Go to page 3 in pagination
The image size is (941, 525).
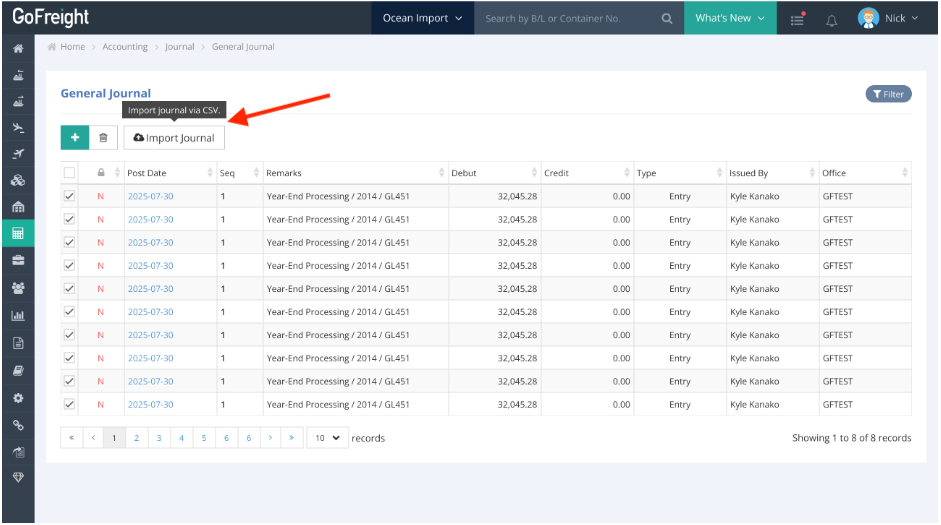[x=159, y=438]
